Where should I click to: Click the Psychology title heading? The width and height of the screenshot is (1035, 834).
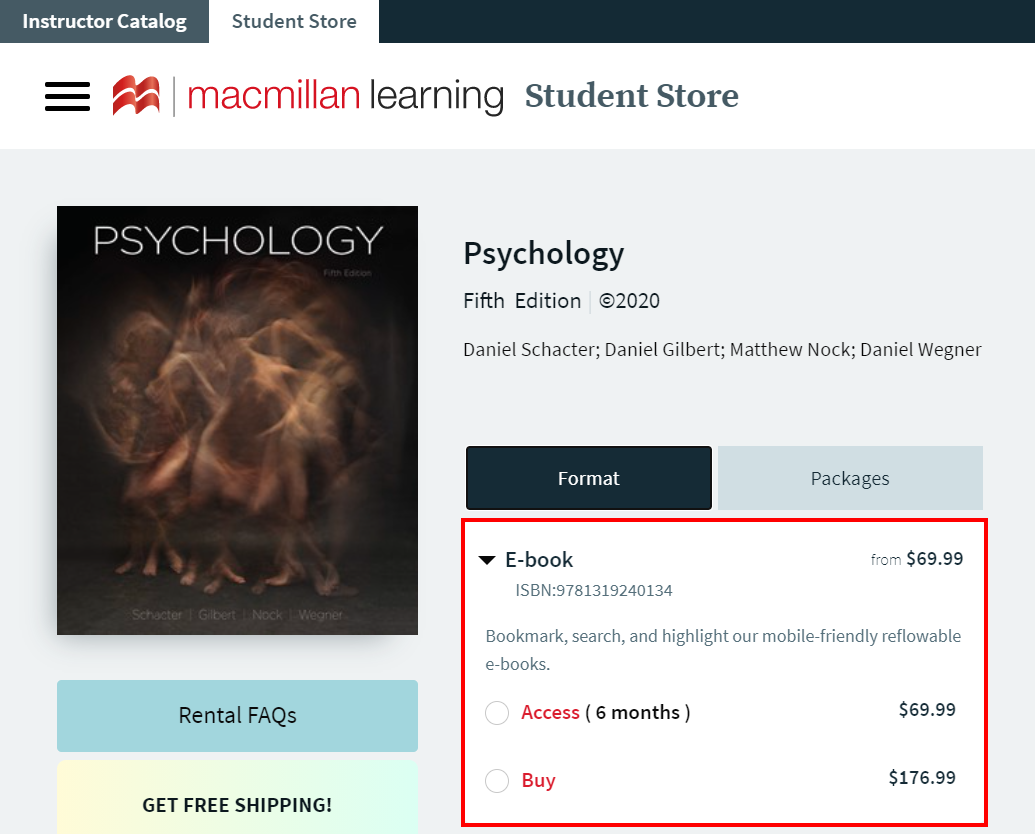tap(543, 254)
